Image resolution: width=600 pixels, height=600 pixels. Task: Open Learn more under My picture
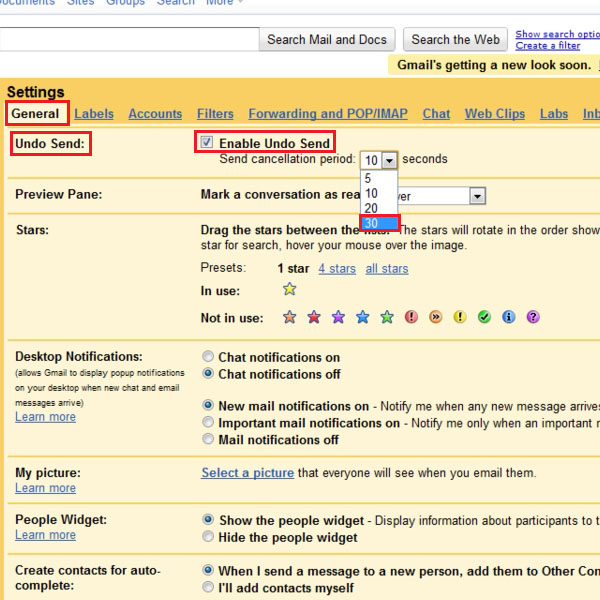coord(45,488)
